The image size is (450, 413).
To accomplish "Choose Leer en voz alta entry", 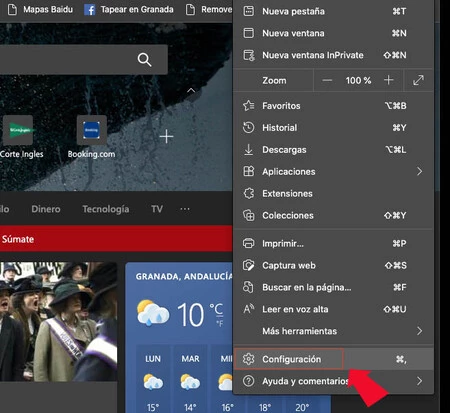I will tap(333, 309).
